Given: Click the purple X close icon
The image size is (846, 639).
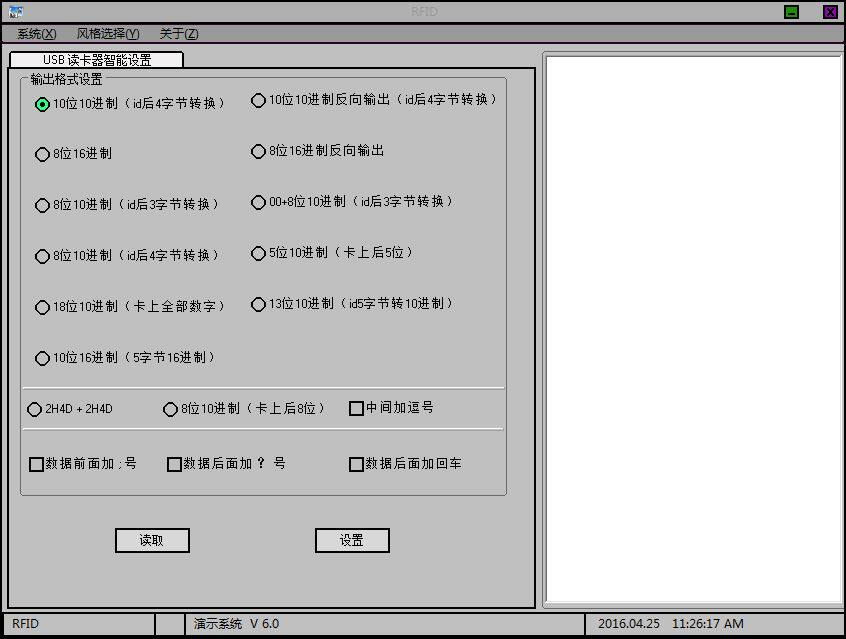Looking at the screenshot, I should coord(830,12).
